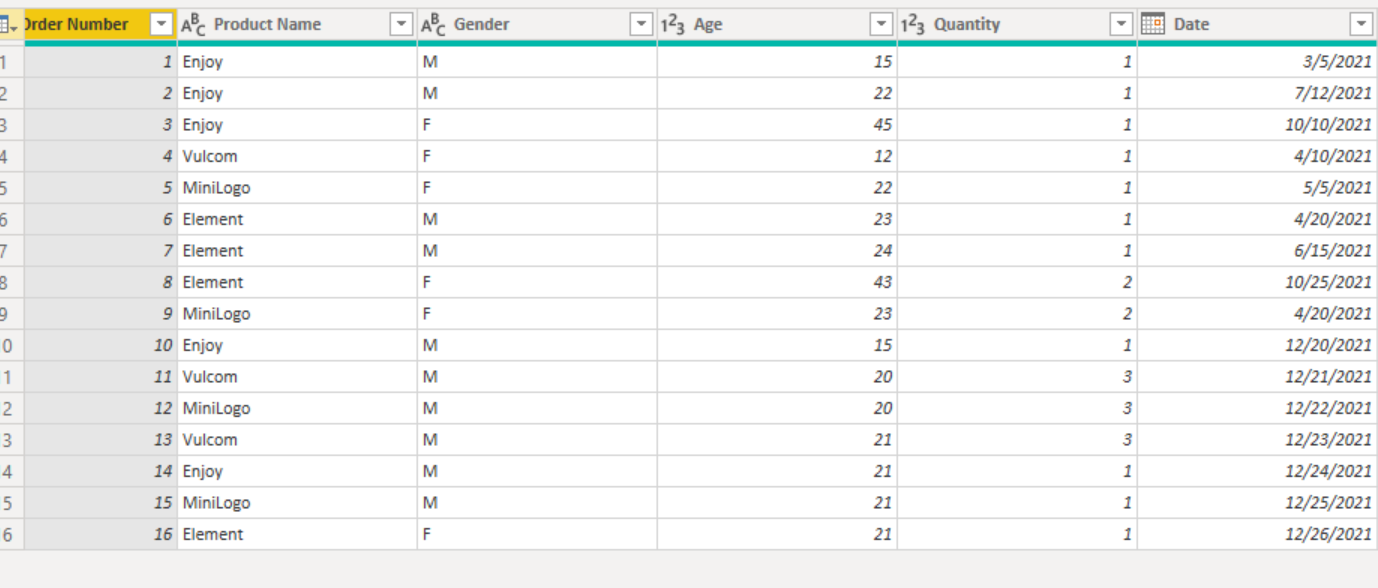
Task: Select the Age column header
Action: click(777, 25)
